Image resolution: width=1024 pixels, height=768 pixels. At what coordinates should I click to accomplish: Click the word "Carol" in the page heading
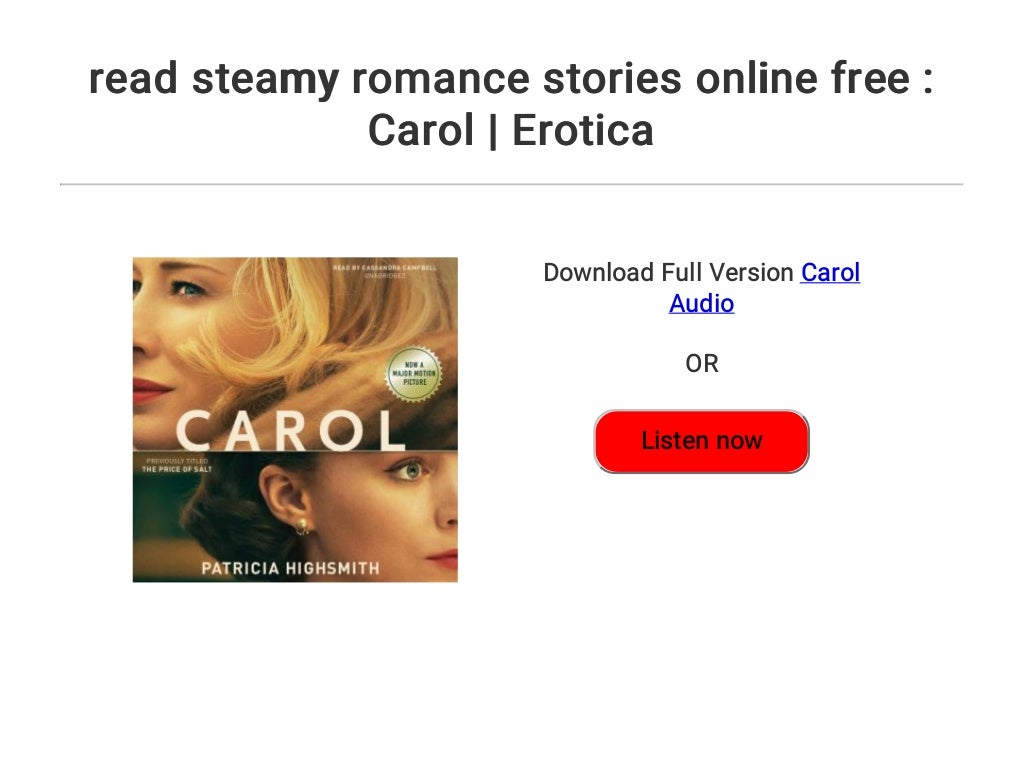(x=421, y=130)
